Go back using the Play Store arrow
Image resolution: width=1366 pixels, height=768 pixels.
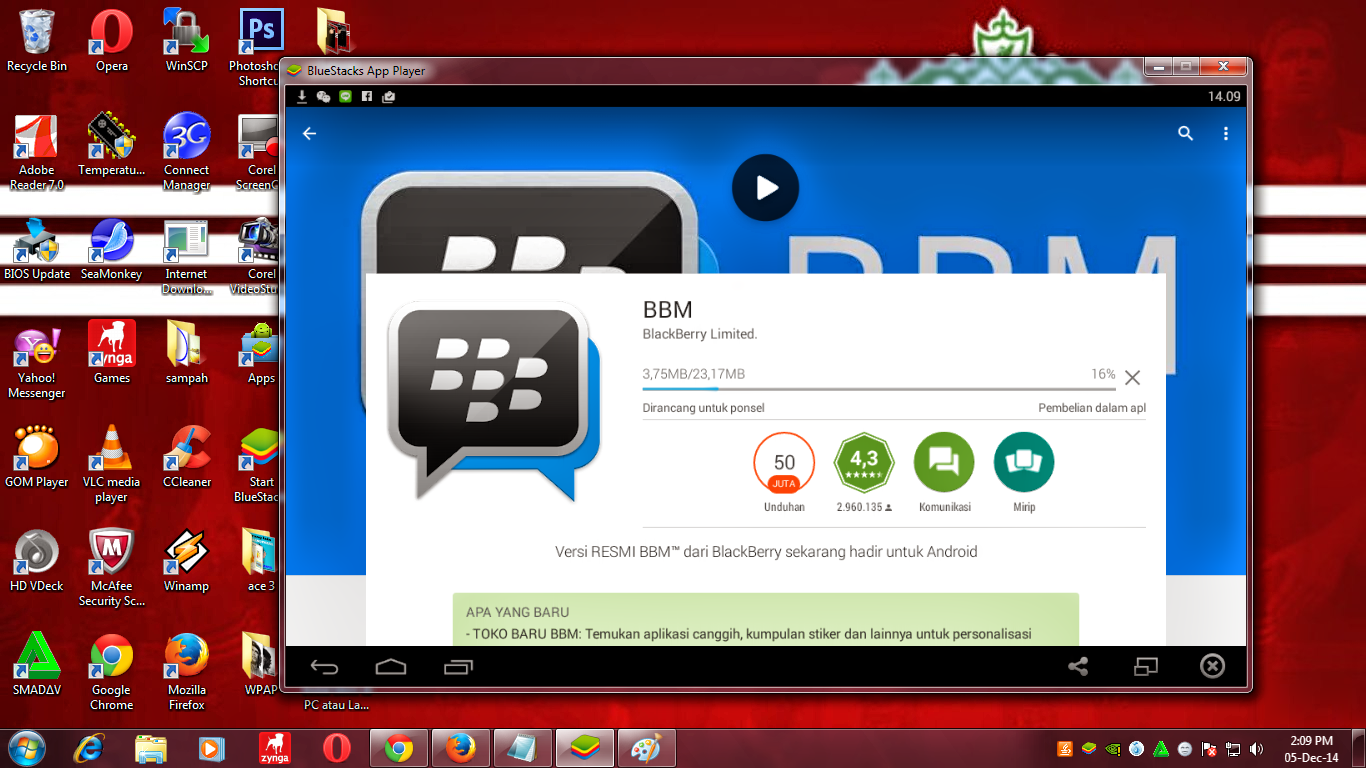(310, 133)
